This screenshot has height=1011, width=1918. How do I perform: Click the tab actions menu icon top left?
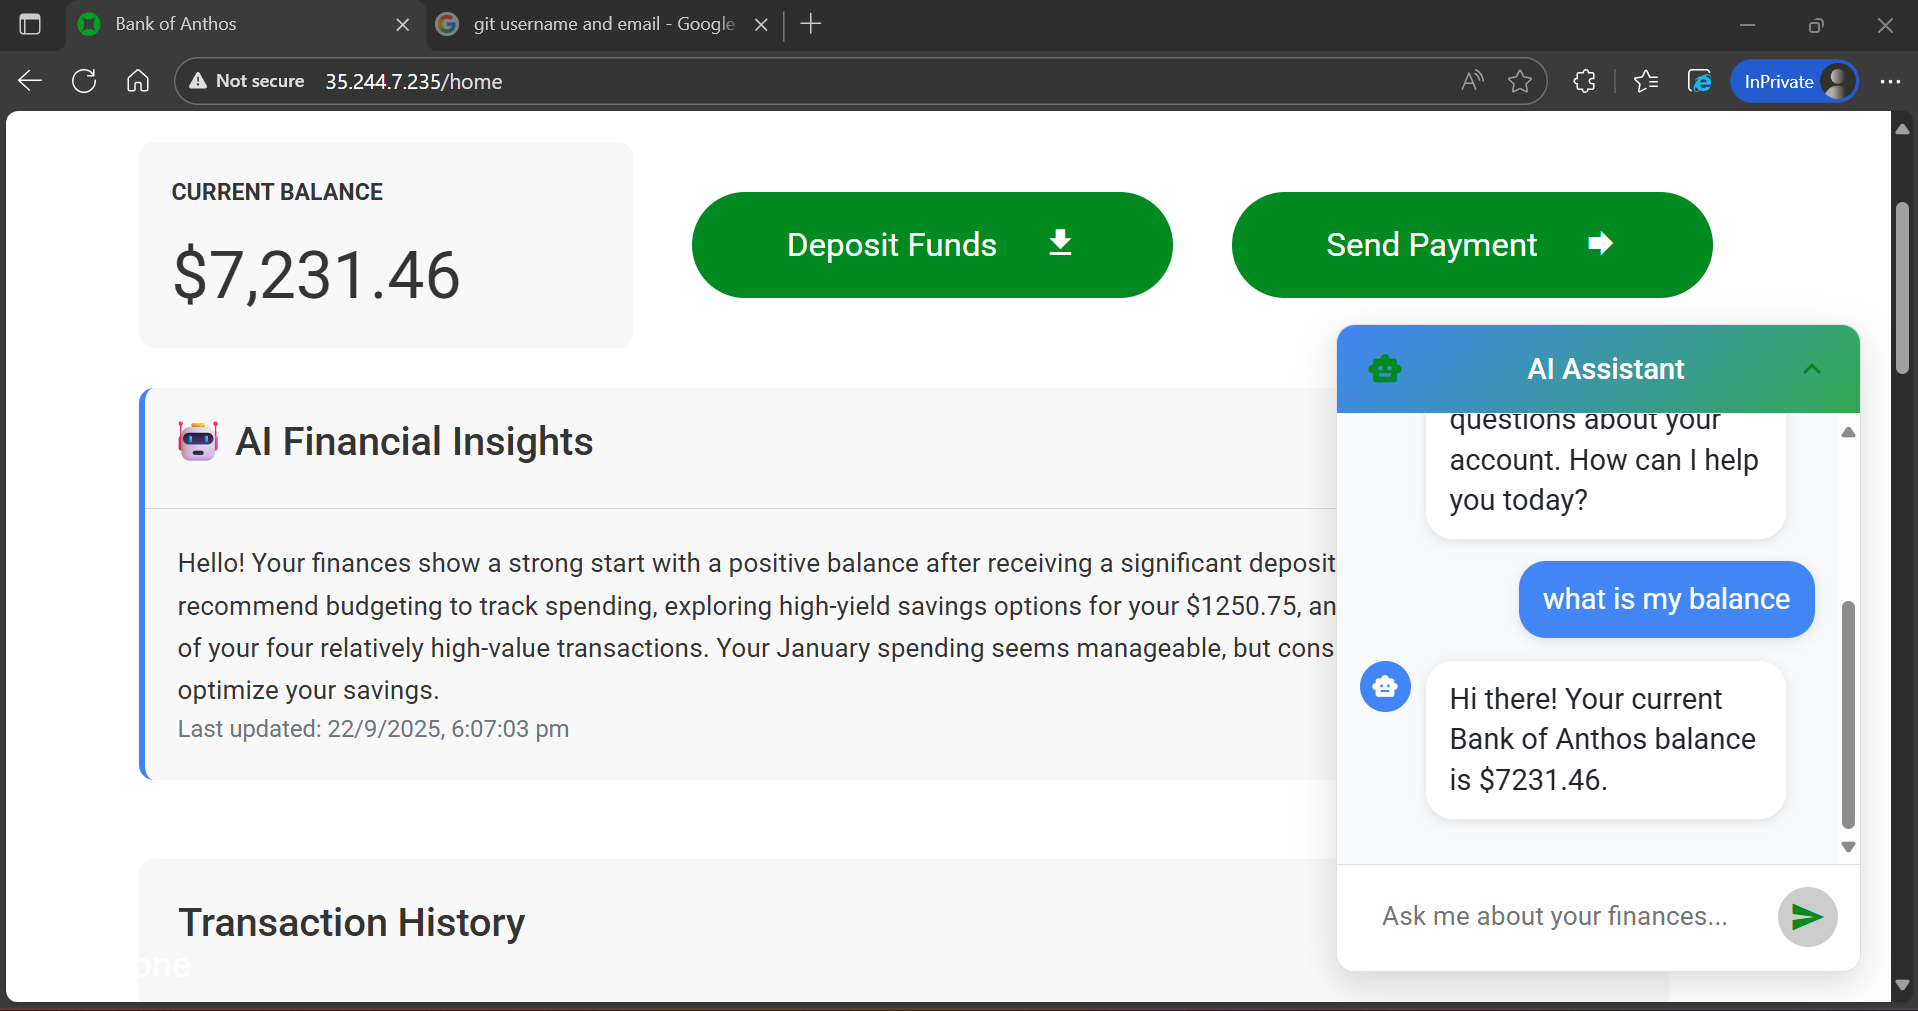[30, 24]
